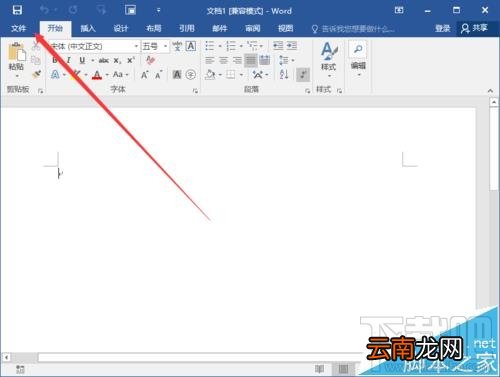
Task: Collapse the ribbon with the chevron
Action: (x=490, y=90)
